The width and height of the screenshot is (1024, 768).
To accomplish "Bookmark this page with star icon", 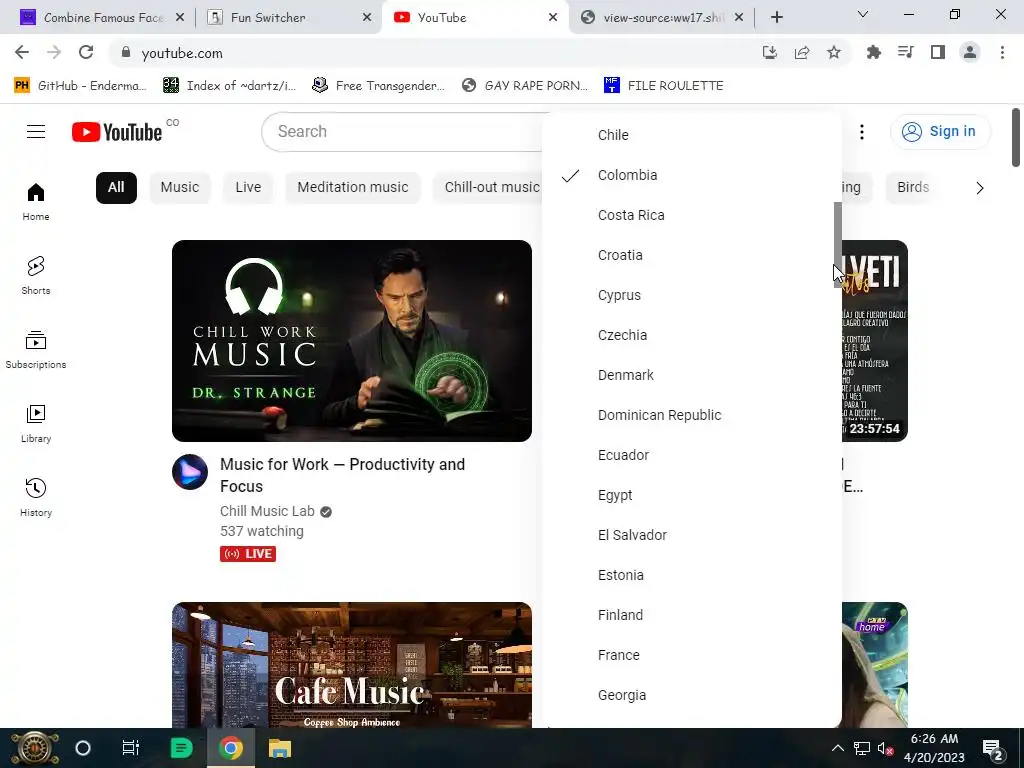I will click(834, 53).
